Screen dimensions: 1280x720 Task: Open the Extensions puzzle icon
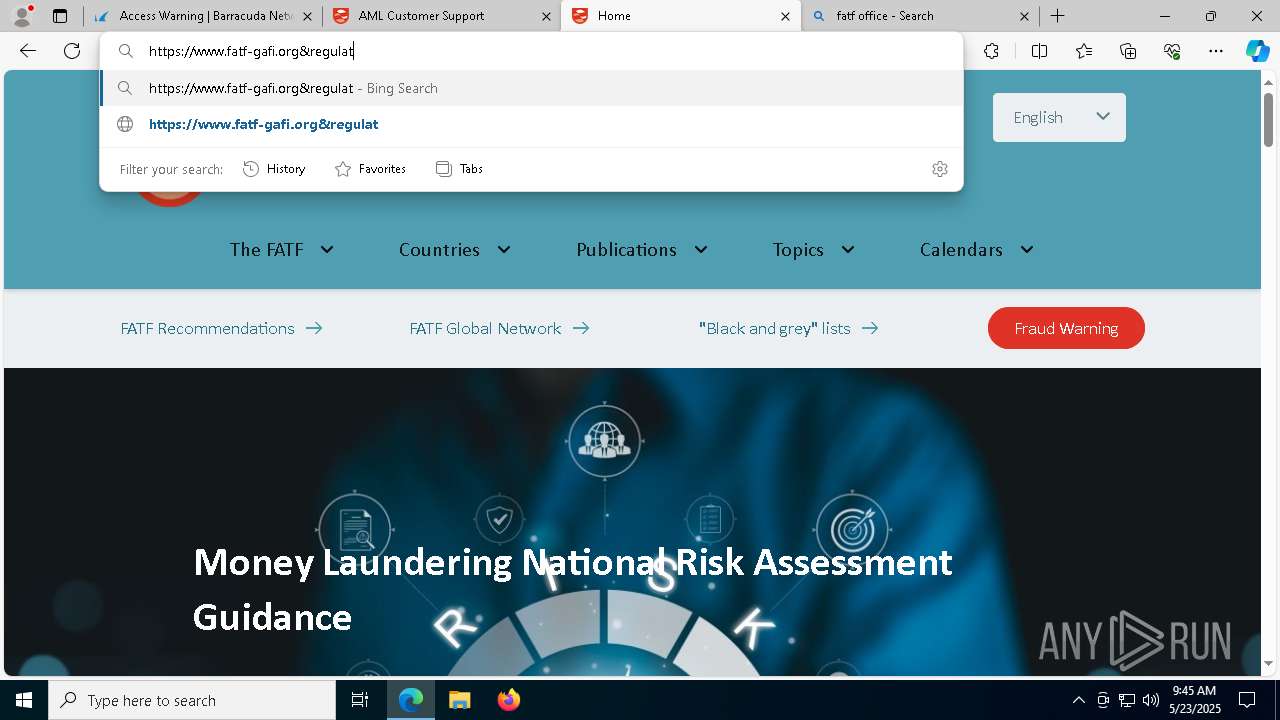991,51
